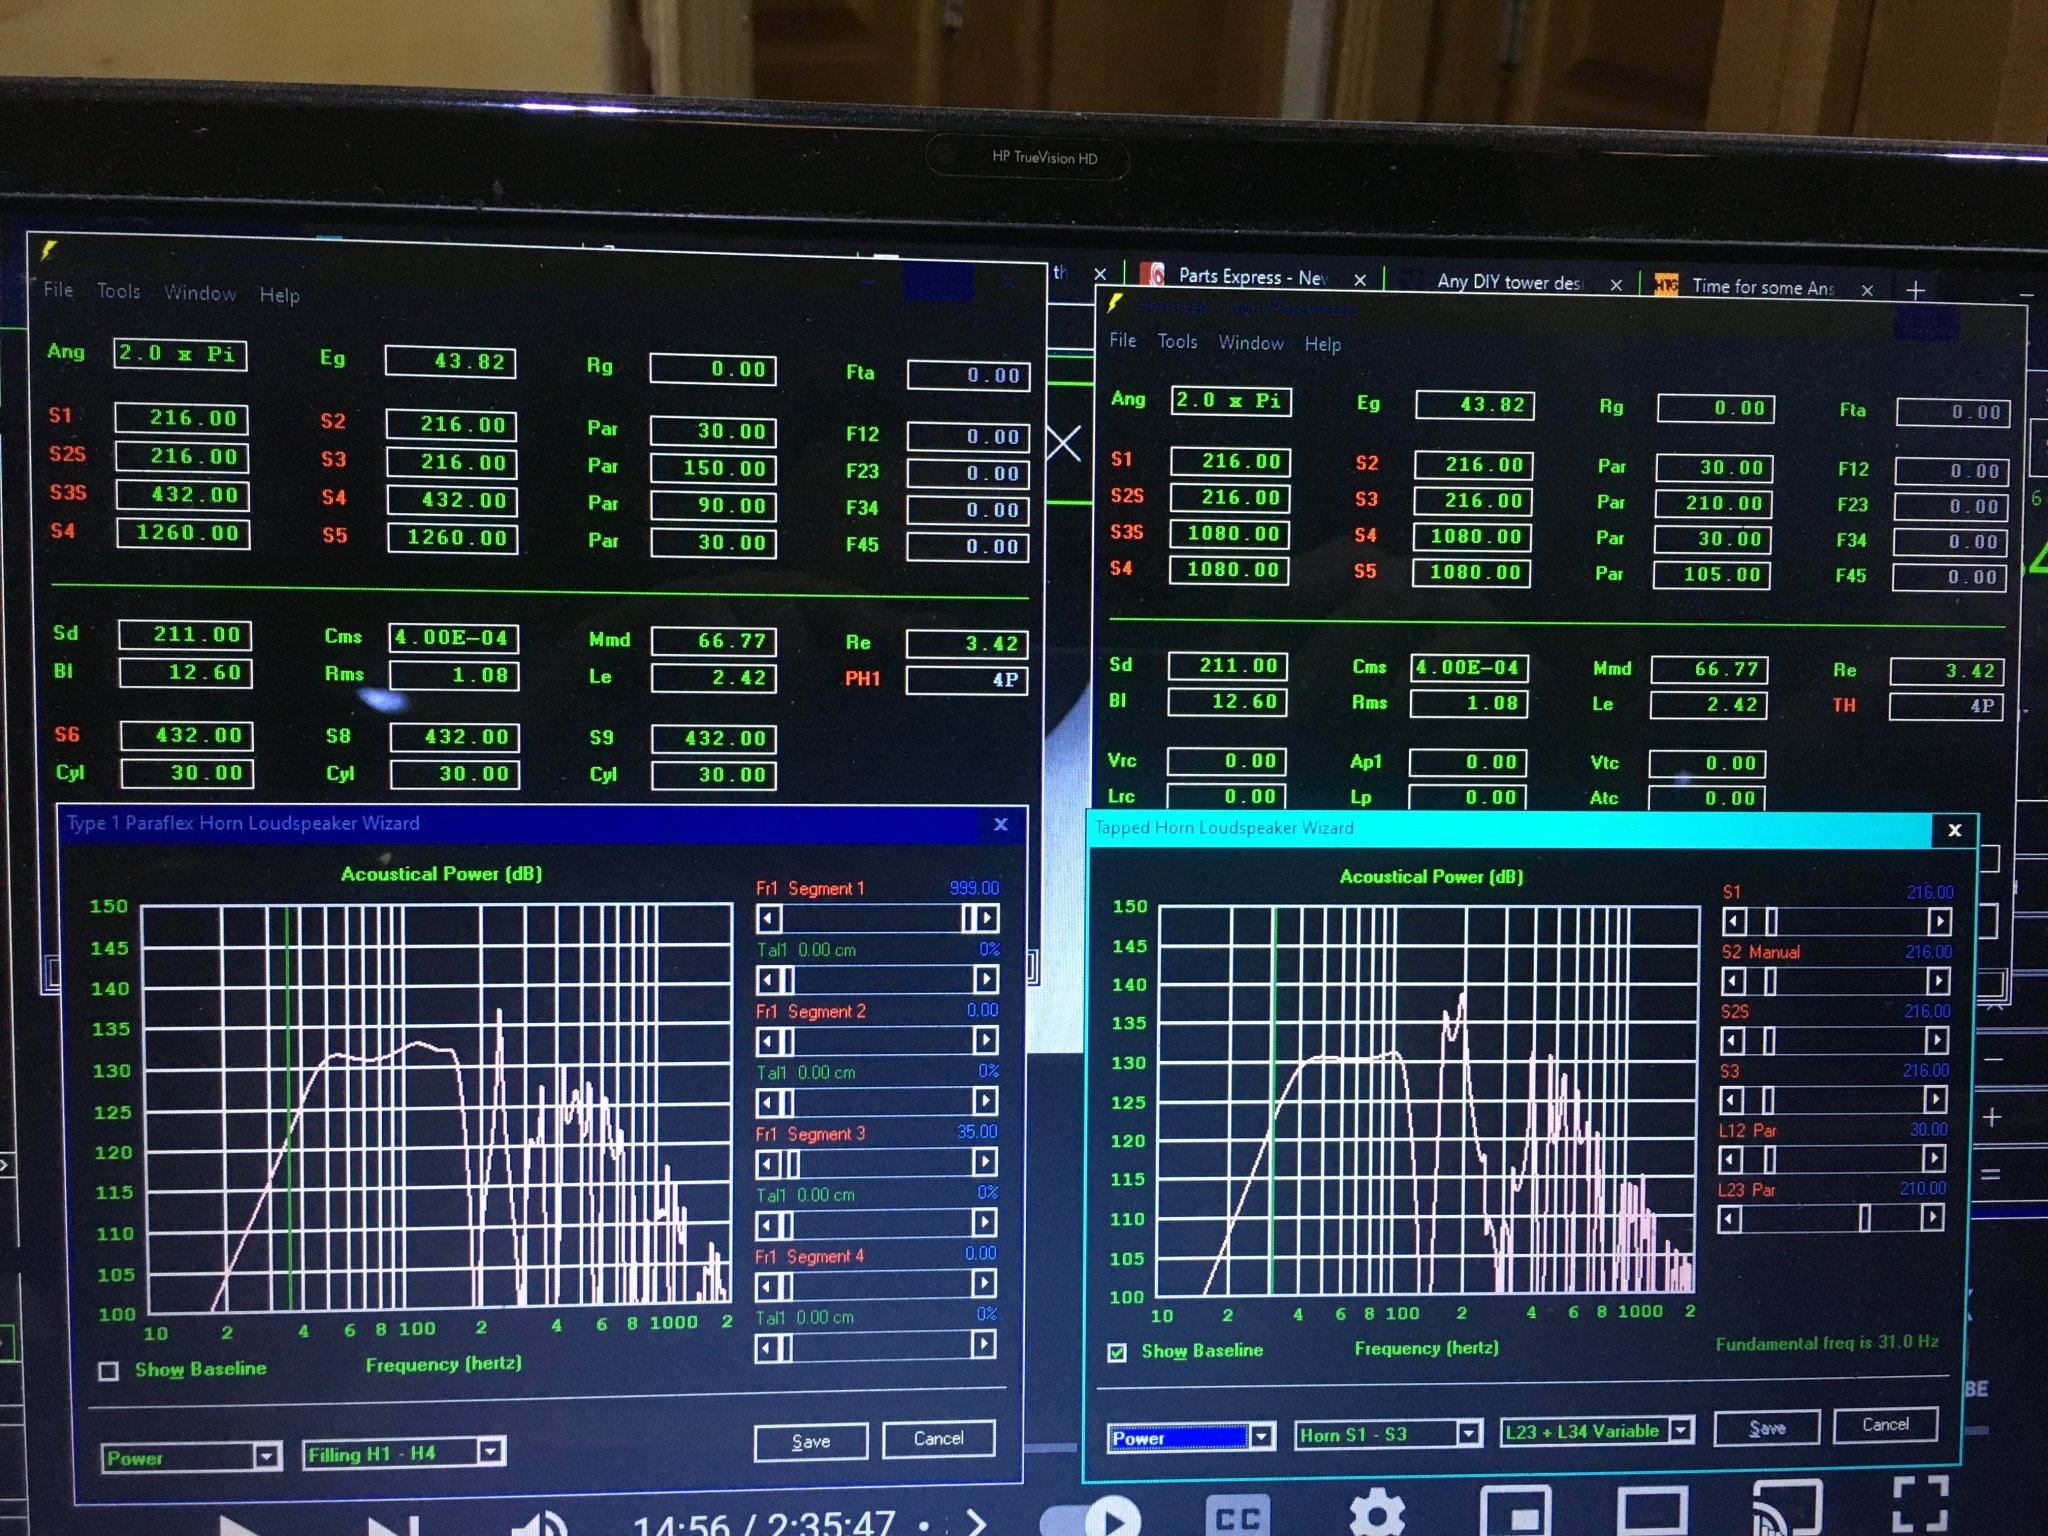2048x1536 pixels.
Task: Click left arrow of S2S slider
Action: (1733, 1041)
